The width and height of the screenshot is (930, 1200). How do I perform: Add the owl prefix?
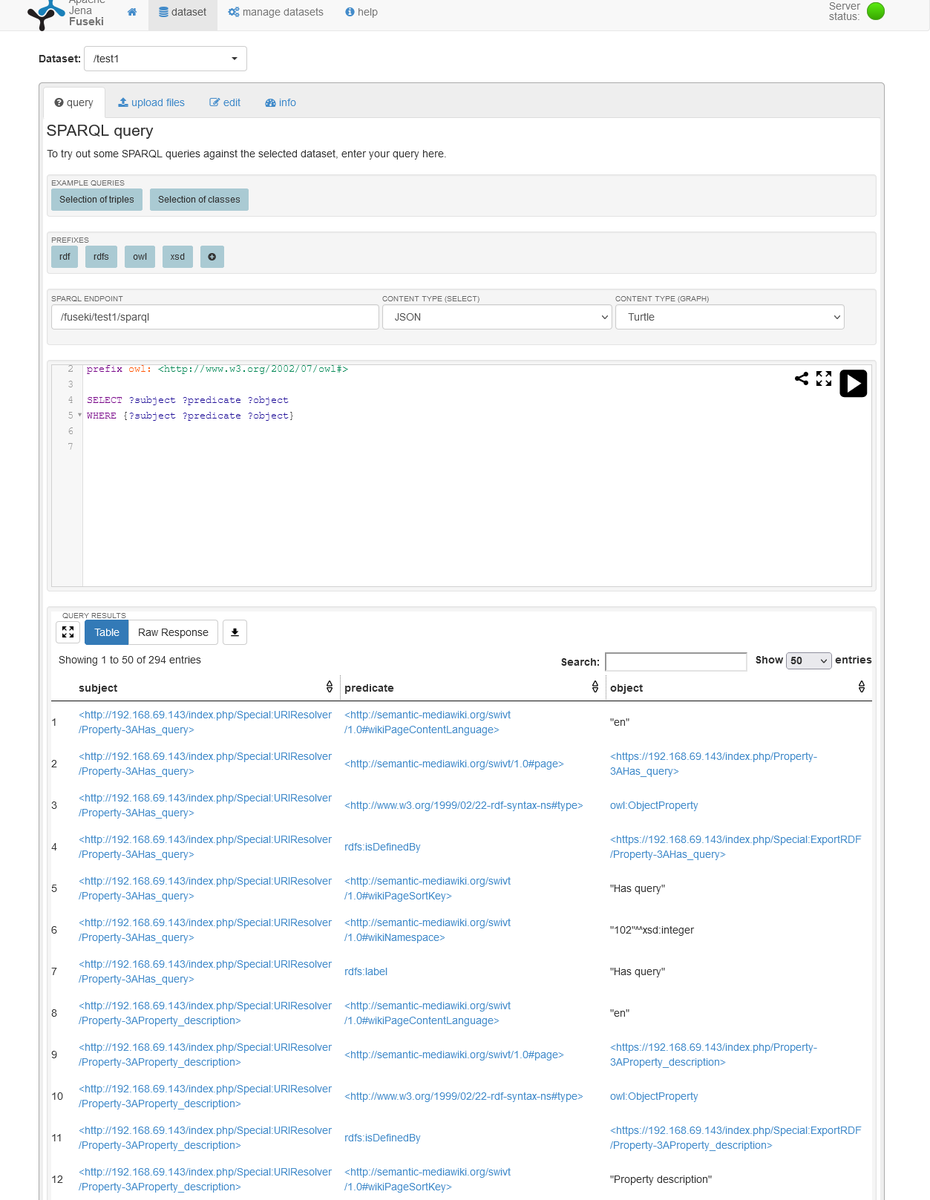click(140, 257)
